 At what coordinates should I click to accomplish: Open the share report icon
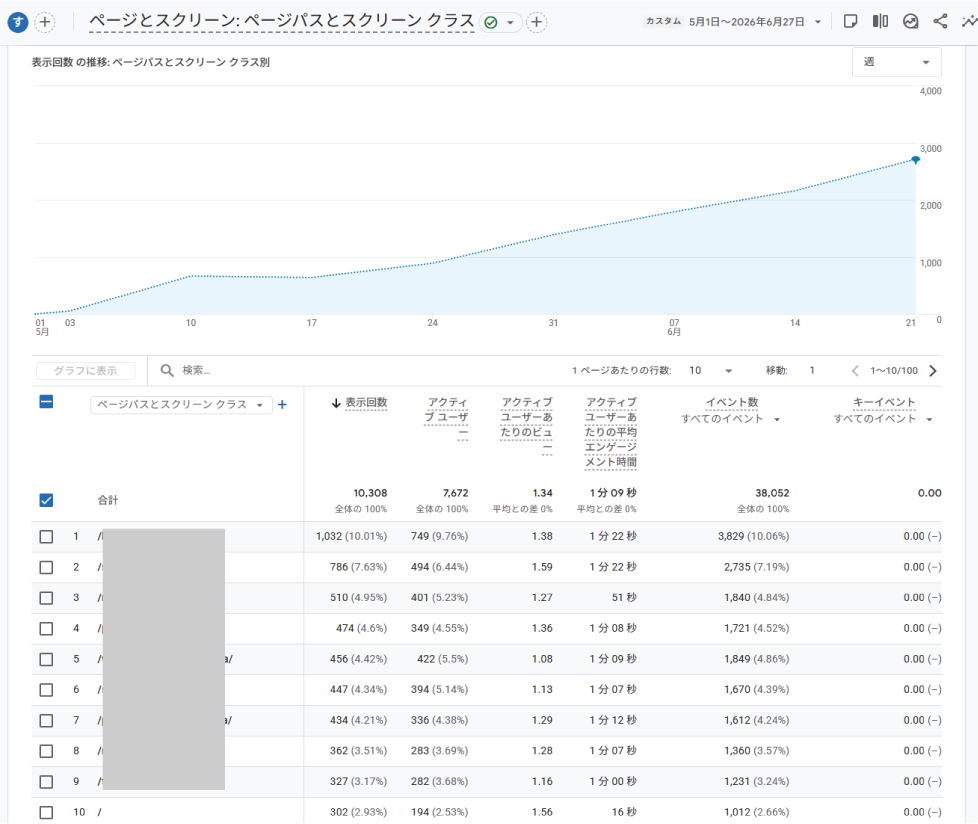pos(940,22)
